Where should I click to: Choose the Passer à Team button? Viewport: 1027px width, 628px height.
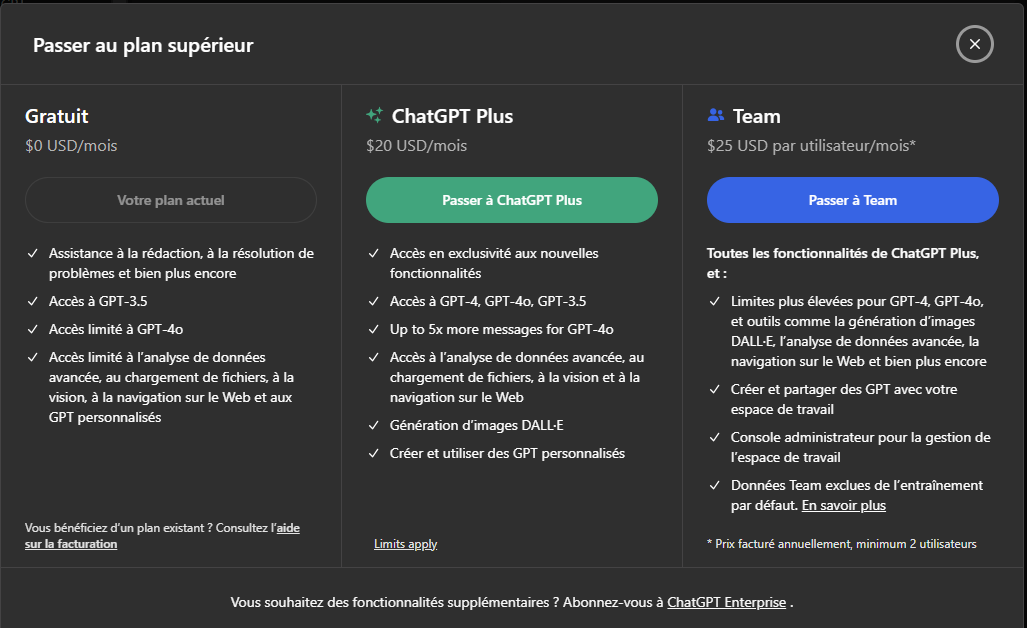[x=852, y=200]
